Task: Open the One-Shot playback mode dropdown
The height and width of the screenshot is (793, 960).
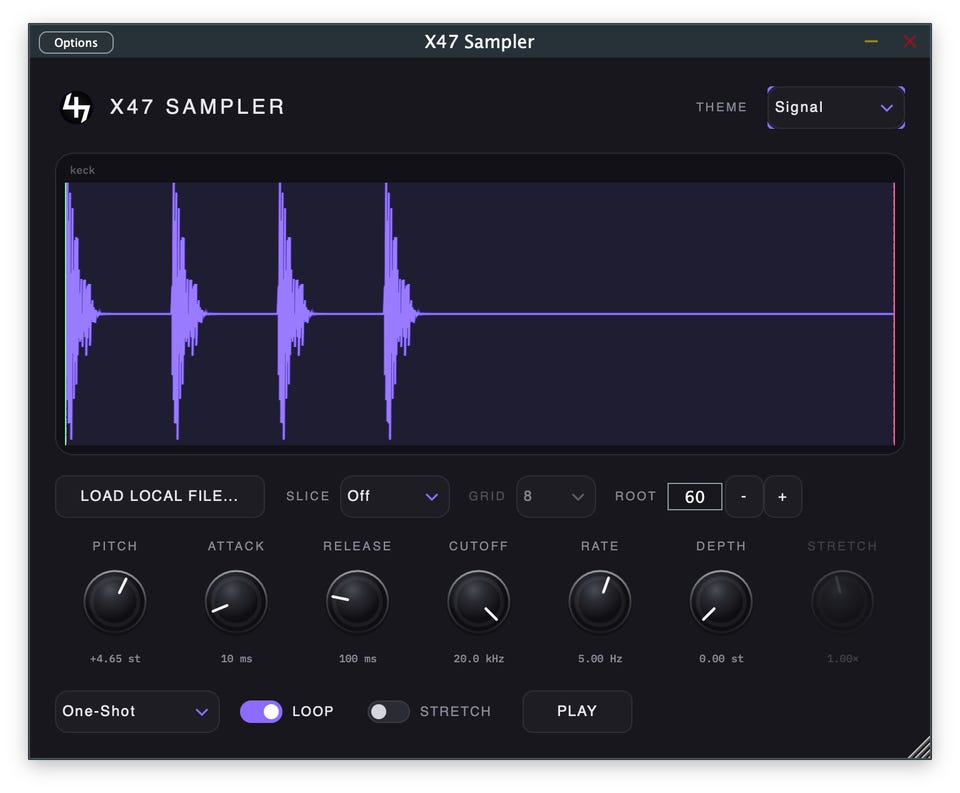Action: (137, 712)
